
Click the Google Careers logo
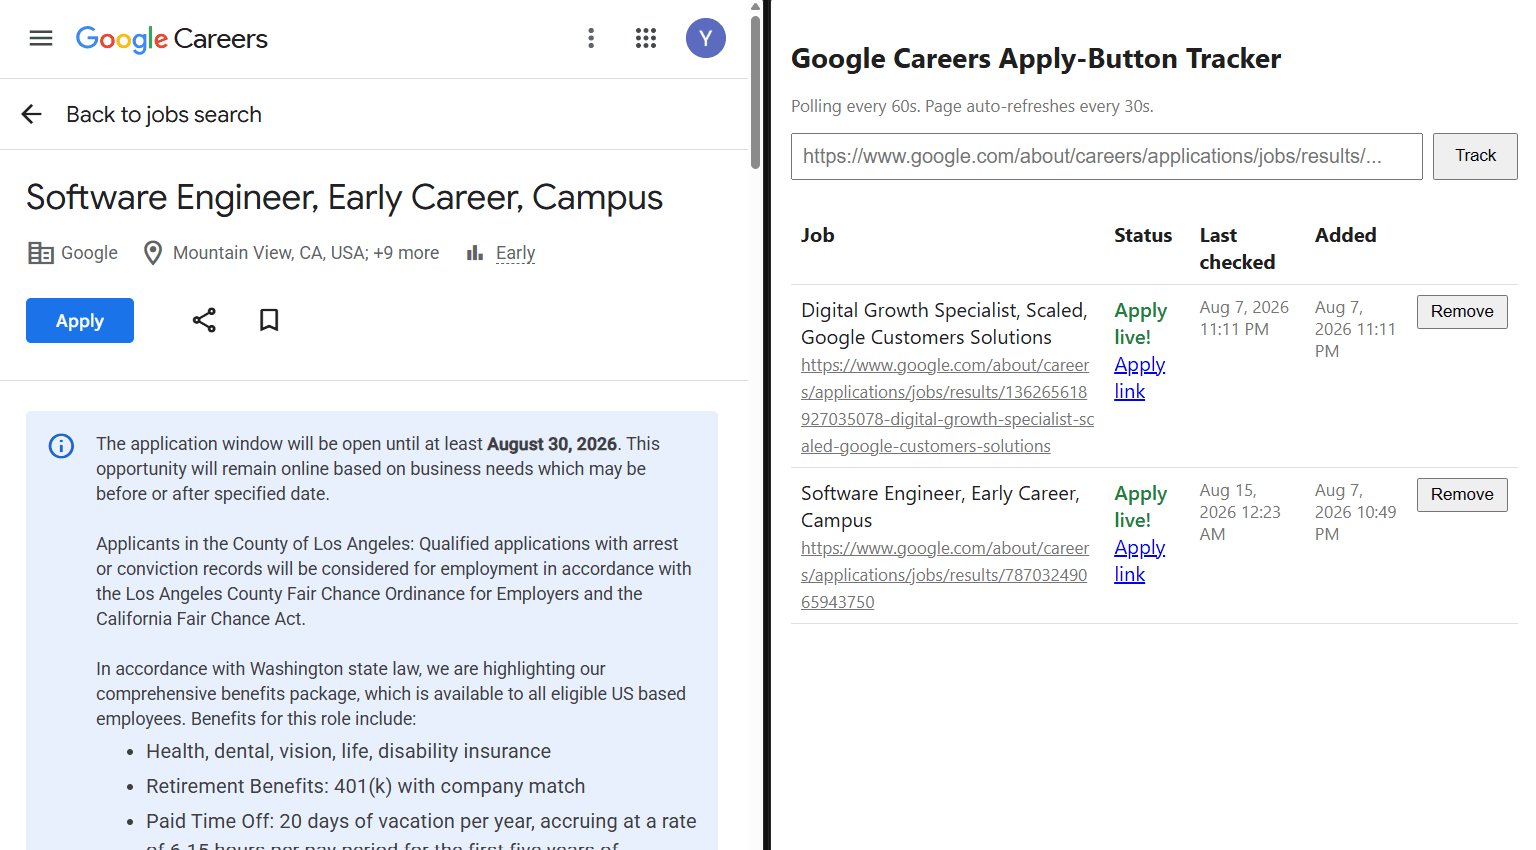(172, 39)
